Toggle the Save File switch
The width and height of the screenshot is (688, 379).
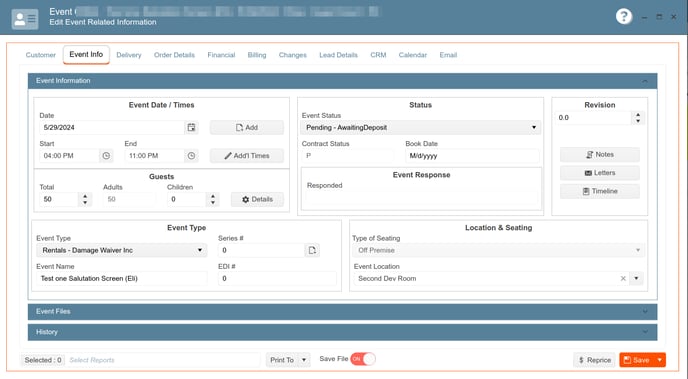pyautogui.click(x=362, y=359)
